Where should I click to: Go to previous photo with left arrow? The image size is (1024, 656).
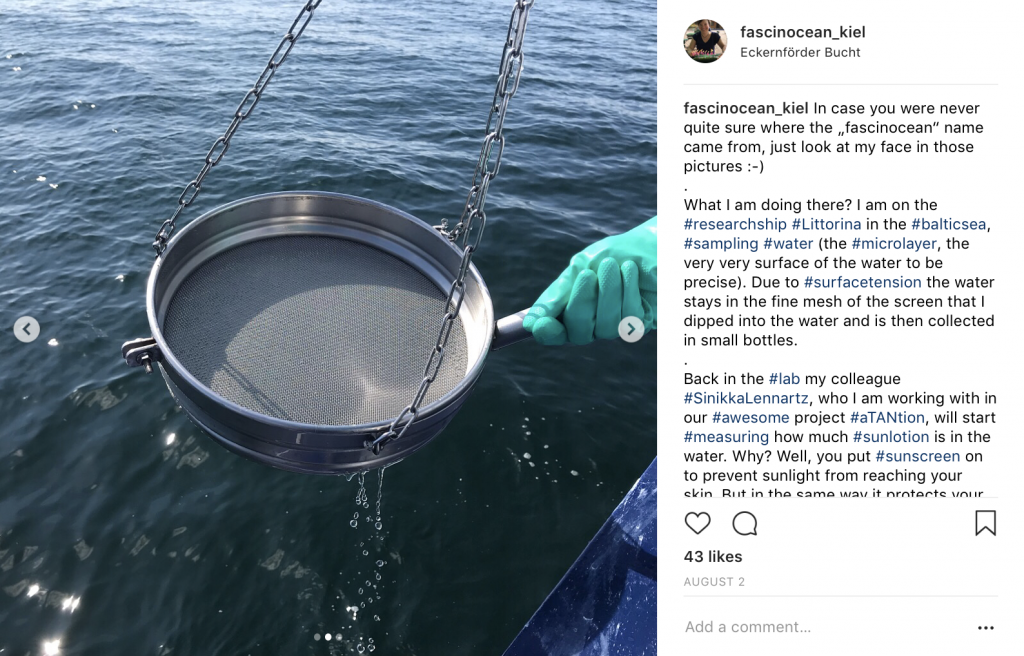pyautogui.click(x=27, y=329)
